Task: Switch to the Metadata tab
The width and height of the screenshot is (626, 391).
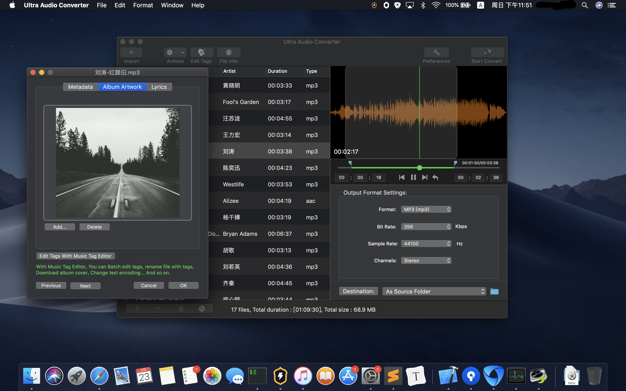Action: (x=80, y=87)
